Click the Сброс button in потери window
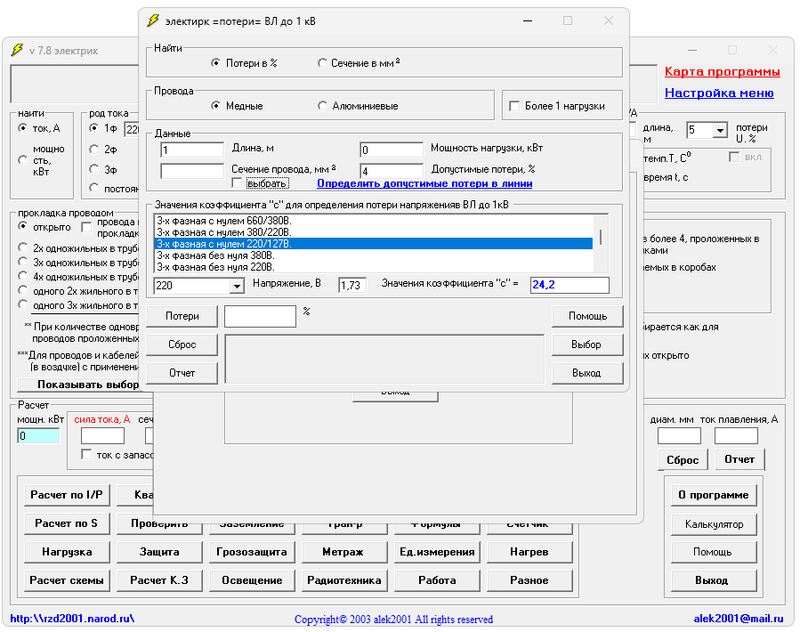Image resolution: width=800 pixels, height=632 pixels. click(x=182, y=345)
